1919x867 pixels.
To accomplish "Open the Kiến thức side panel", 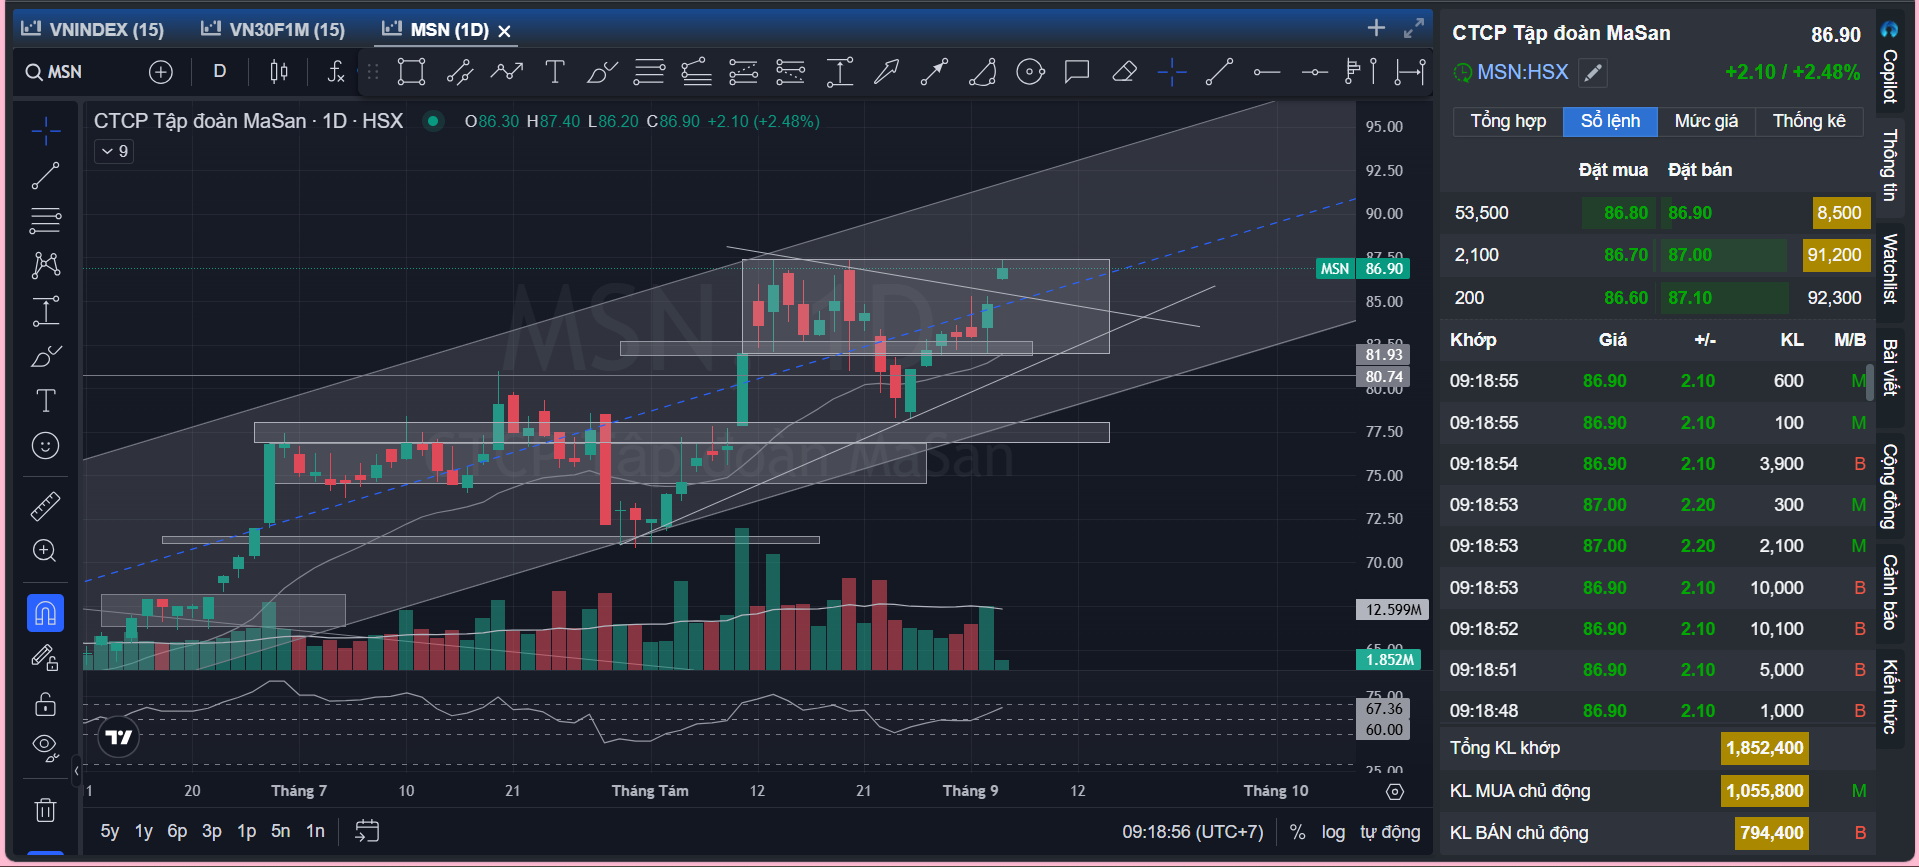I will click(1889, 697).
